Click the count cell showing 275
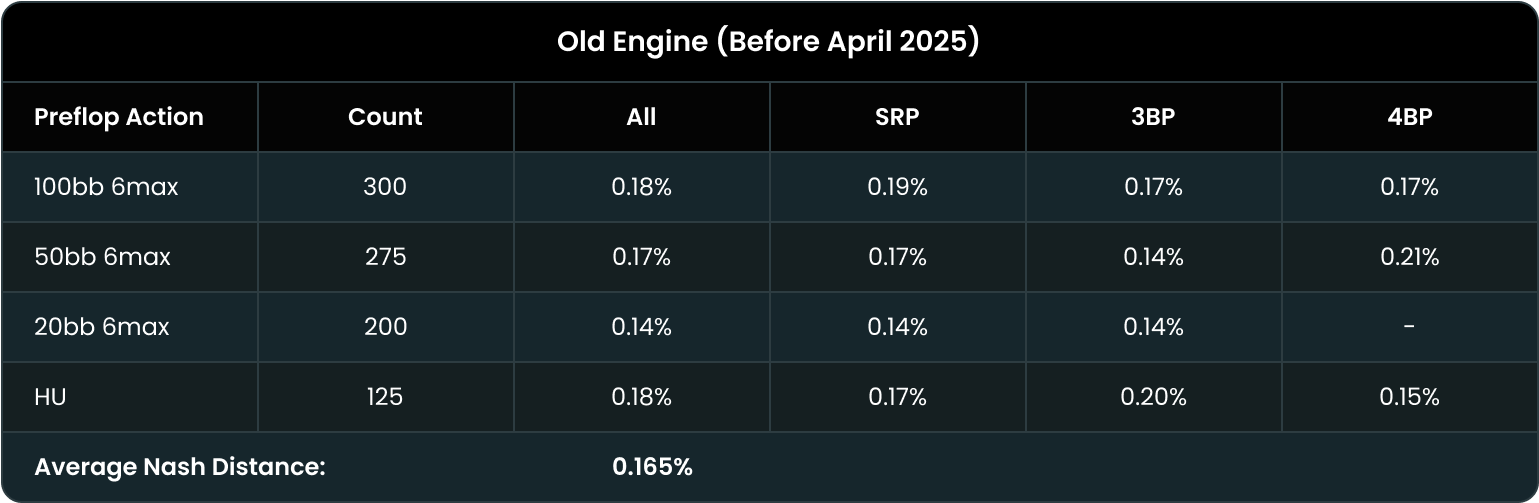The image size is (1539, 503). tap(385, 257)
